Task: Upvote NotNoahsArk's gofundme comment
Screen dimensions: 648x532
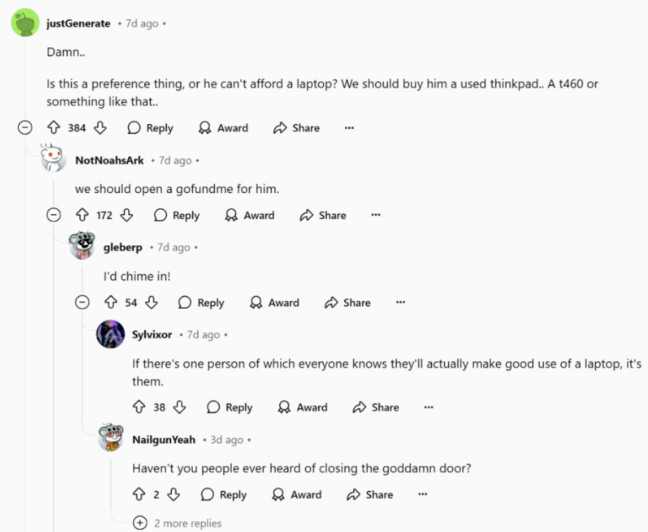Action: pyautogui.click(x=82, y=215)
